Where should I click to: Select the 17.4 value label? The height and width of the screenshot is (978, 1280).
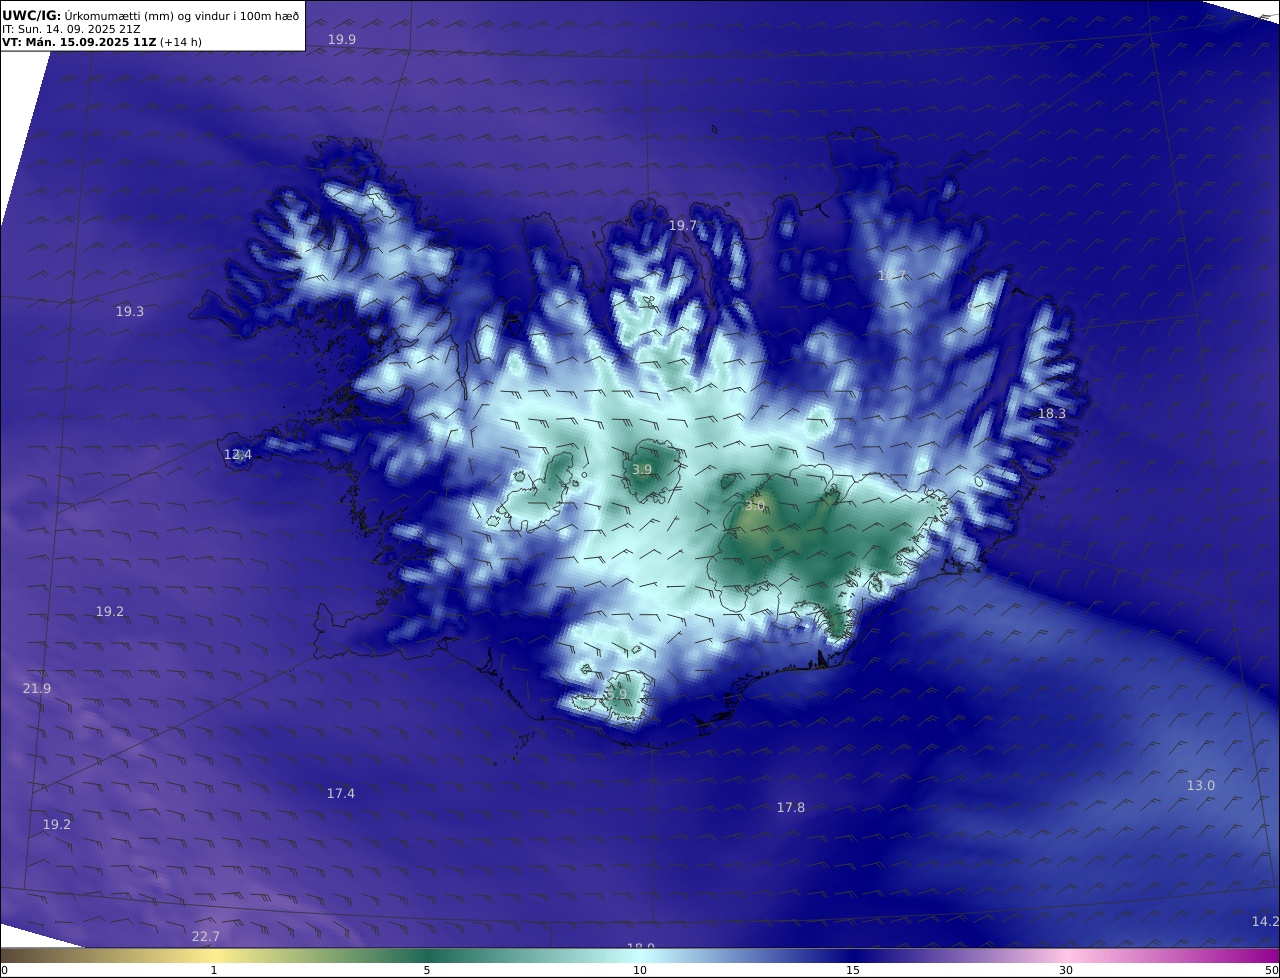pyautogui.click(x=341, y=793)
